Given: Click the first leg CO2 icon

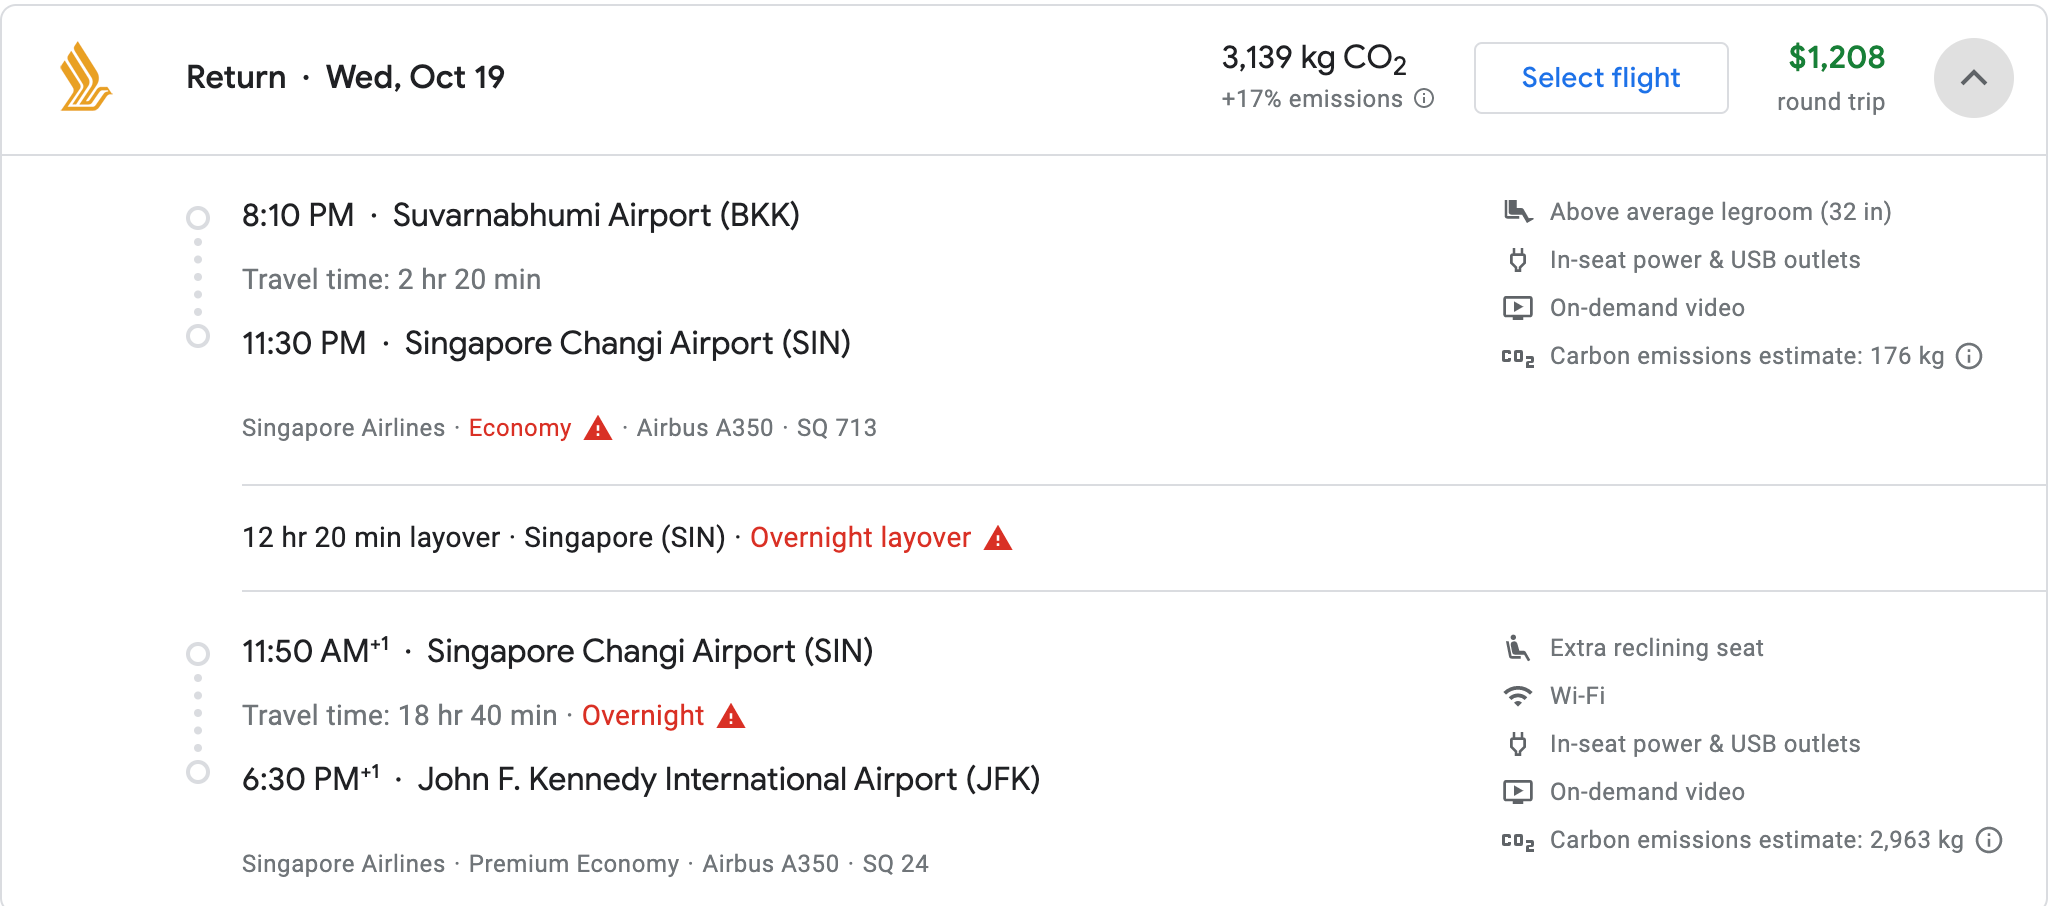Looking at the screenshot, I should point(1517,357).
